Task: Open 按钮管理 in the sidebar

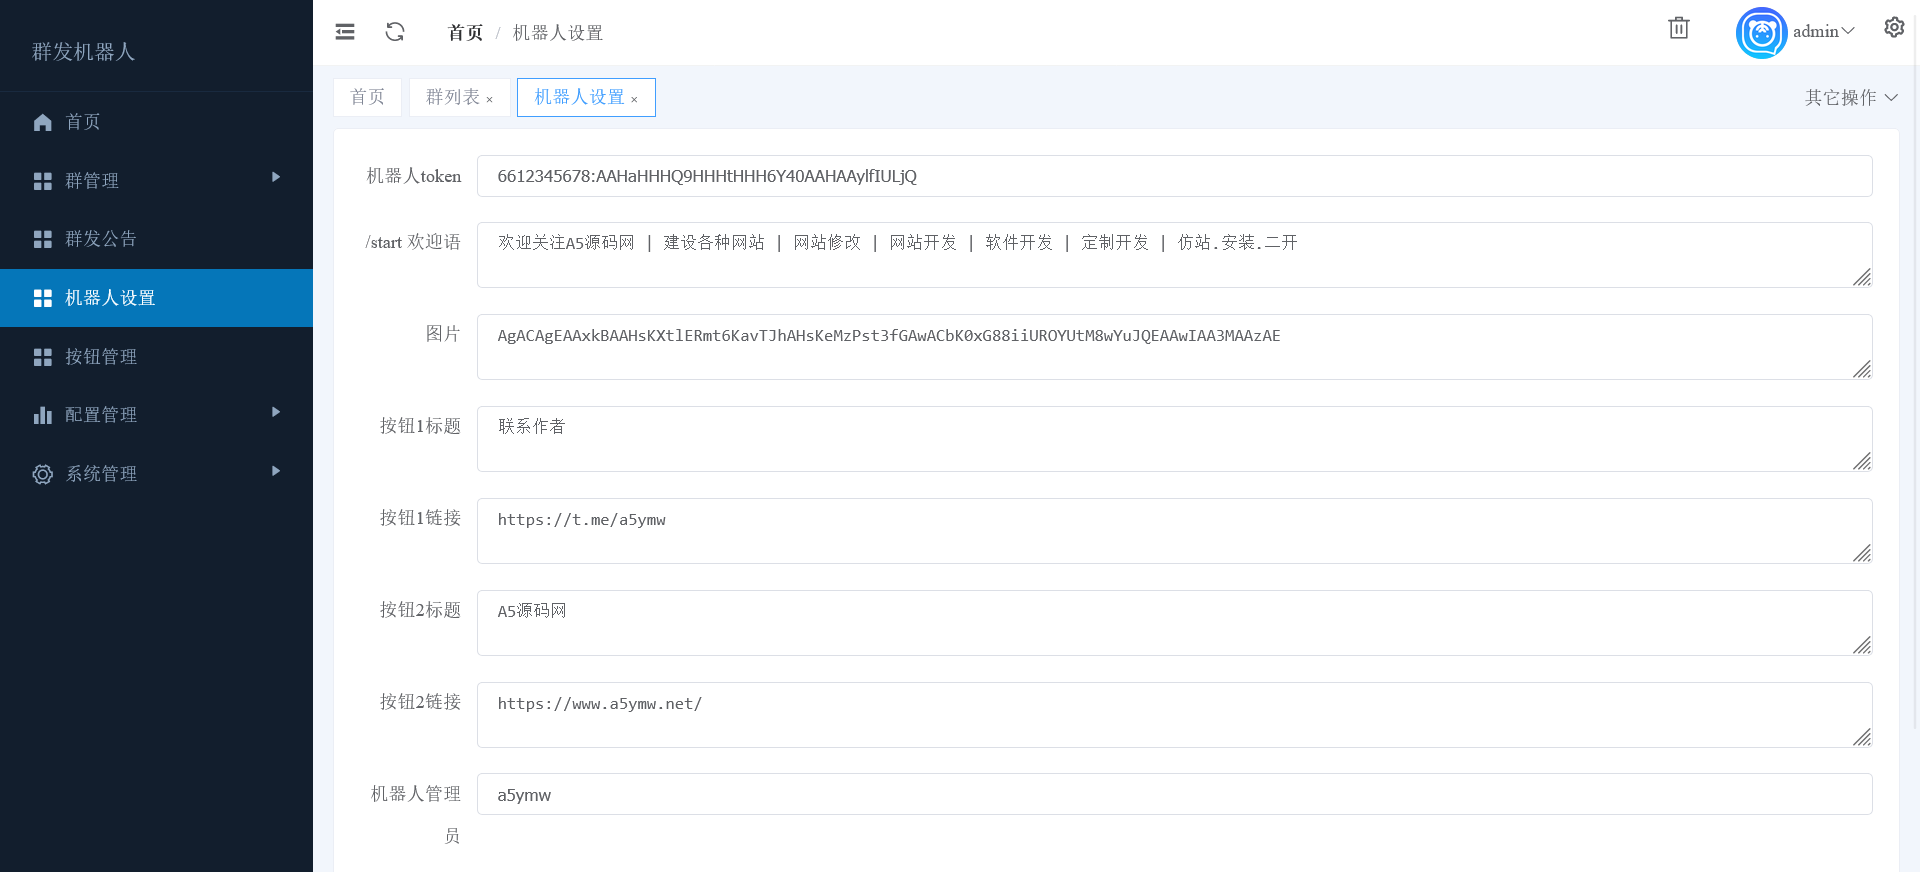Action: (x=100, y=357)
